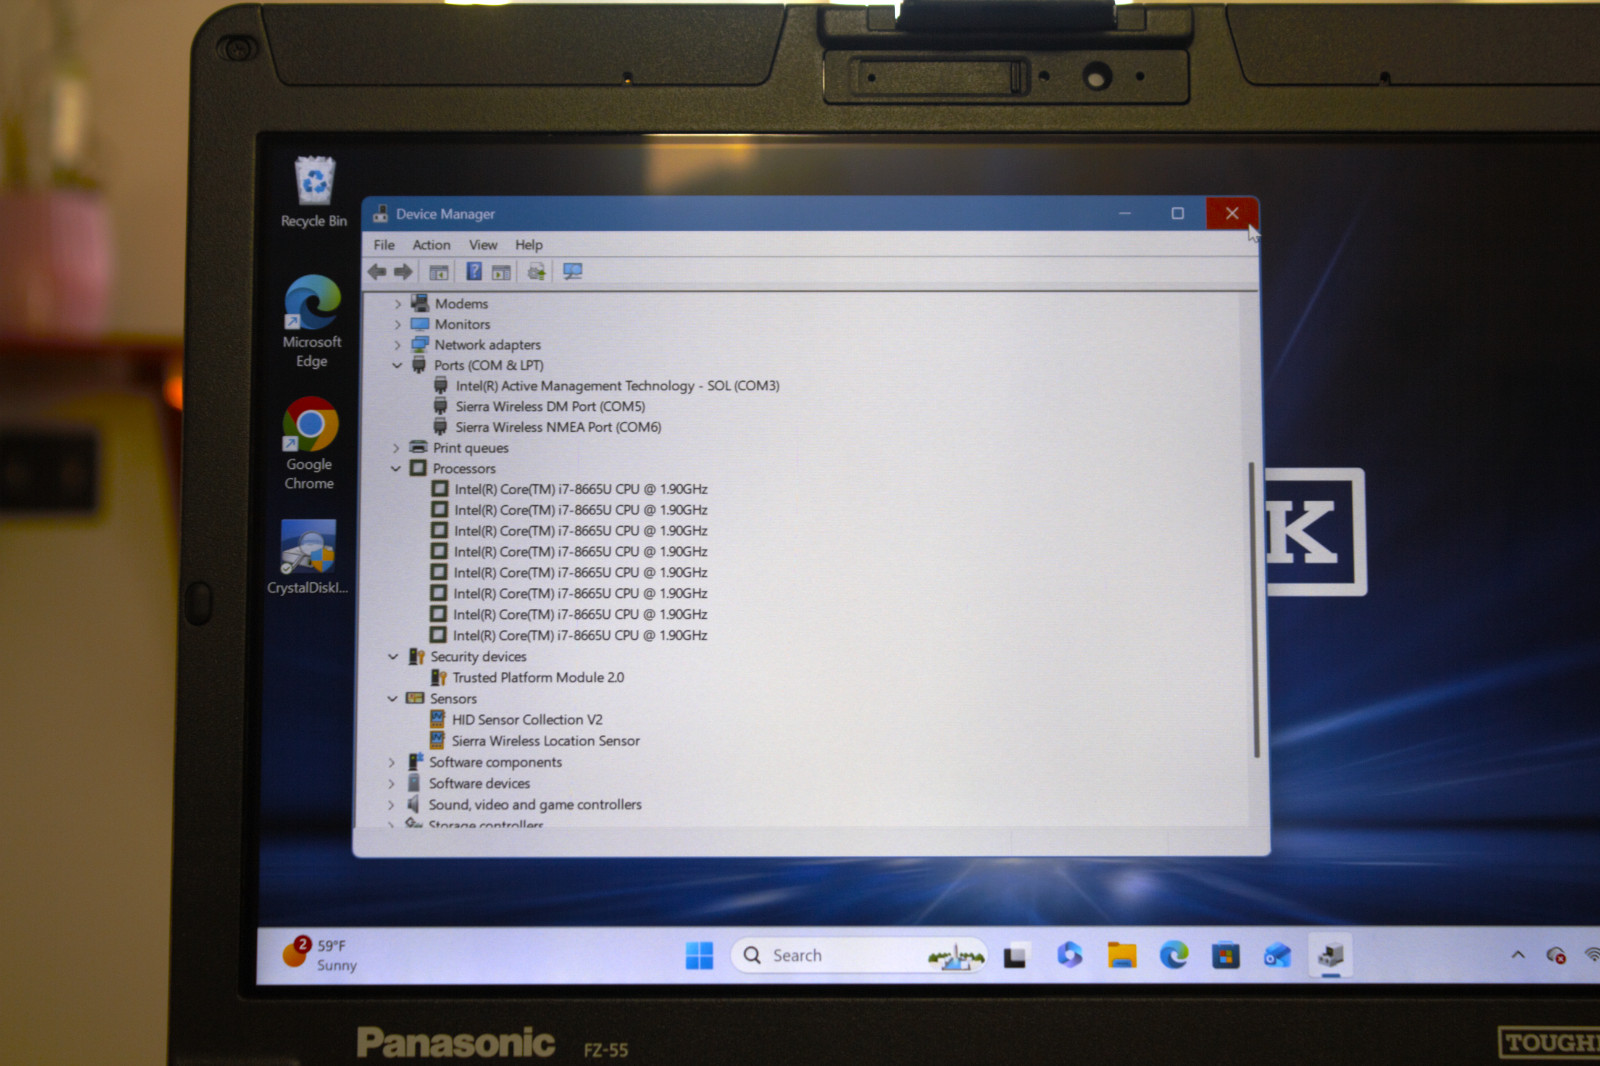Viewport: 1600px width, 1066px height.
Task: Click Device Manager taskbar icon
Action: [1331, 956]
